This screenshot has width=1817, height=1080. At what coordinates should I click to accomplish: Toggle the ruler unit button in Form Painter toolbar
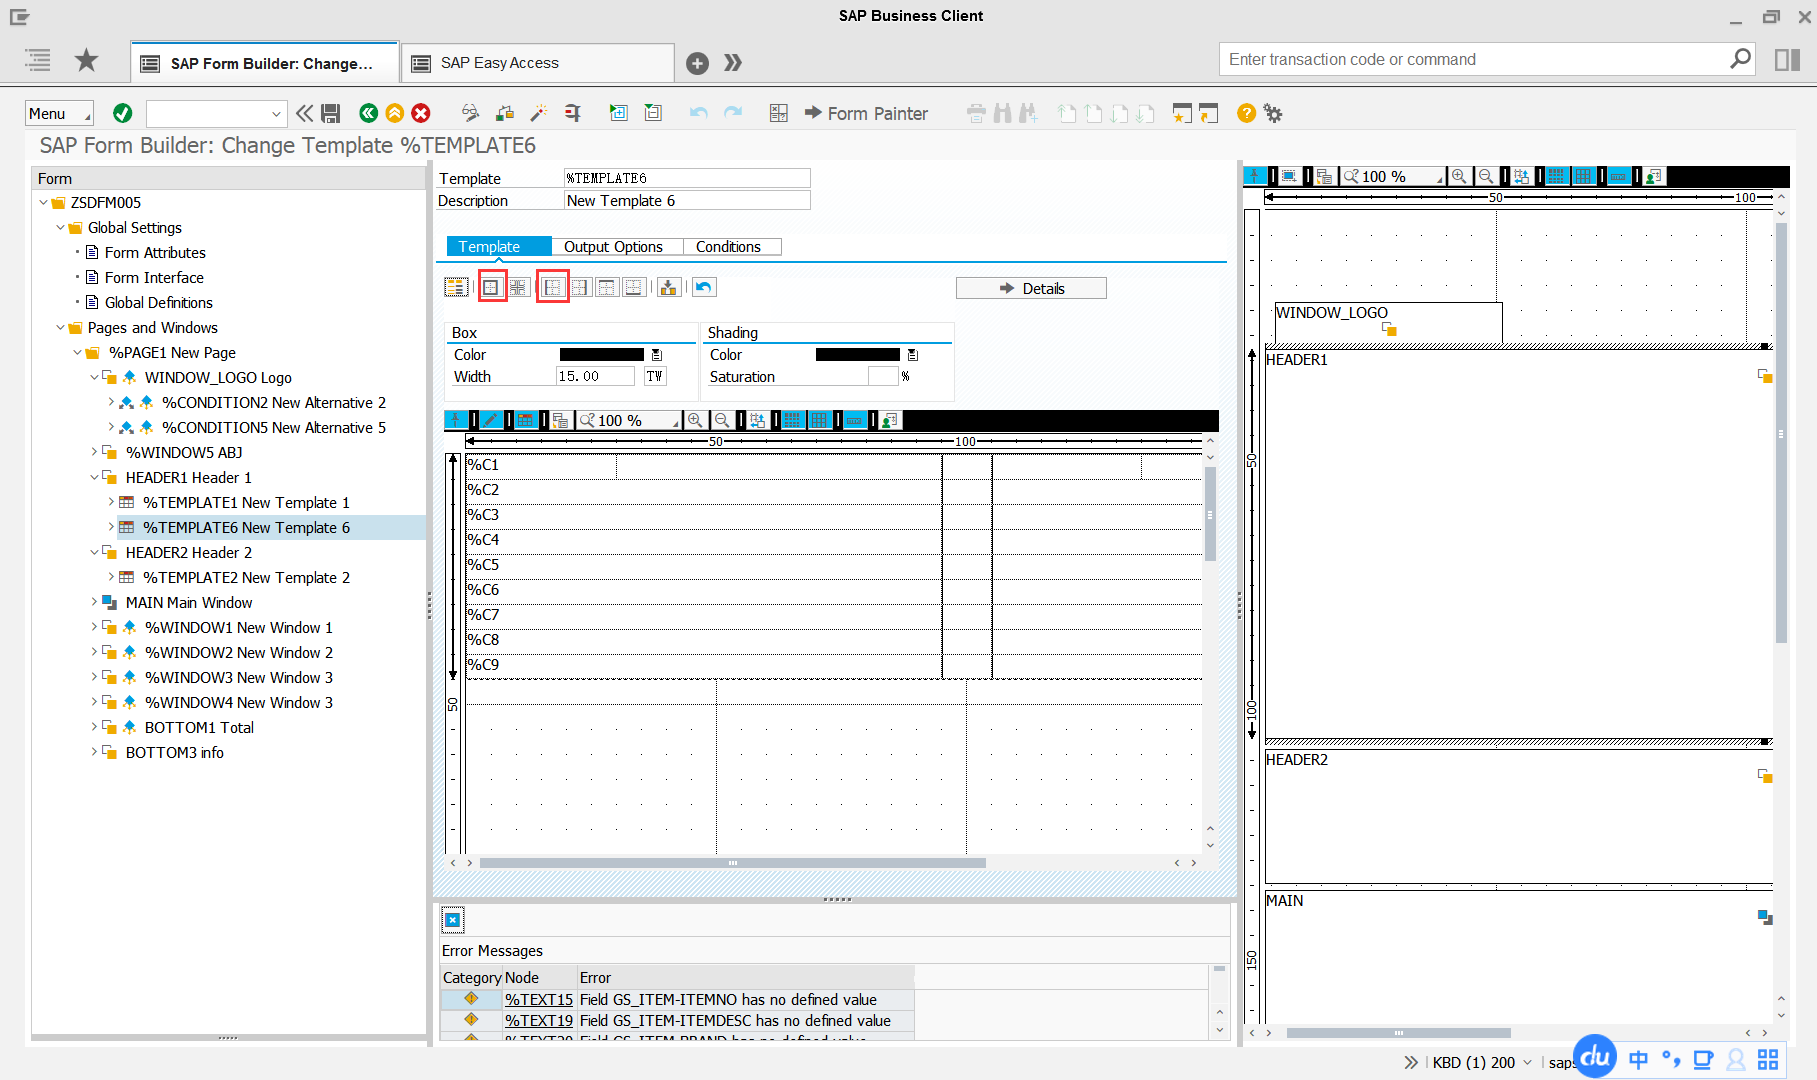point(1619,176)
